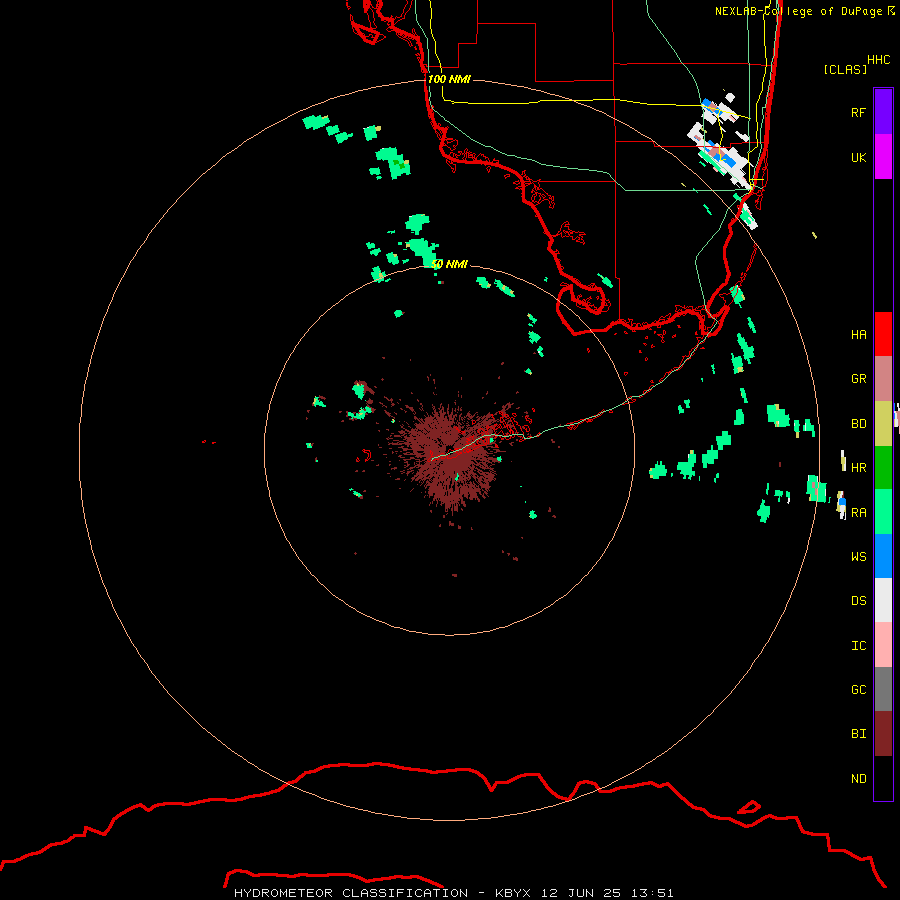Click the IC legend label
This screenshot has width=900, height=900.
tap(858, 645)
